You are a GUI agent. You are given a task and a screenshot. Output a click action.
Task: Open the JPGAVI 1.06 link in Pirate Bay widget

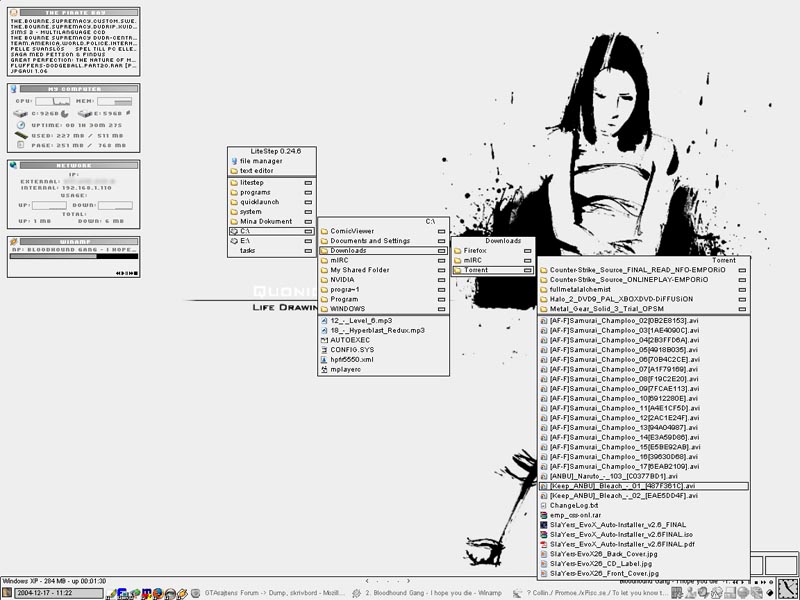(29, 71)
